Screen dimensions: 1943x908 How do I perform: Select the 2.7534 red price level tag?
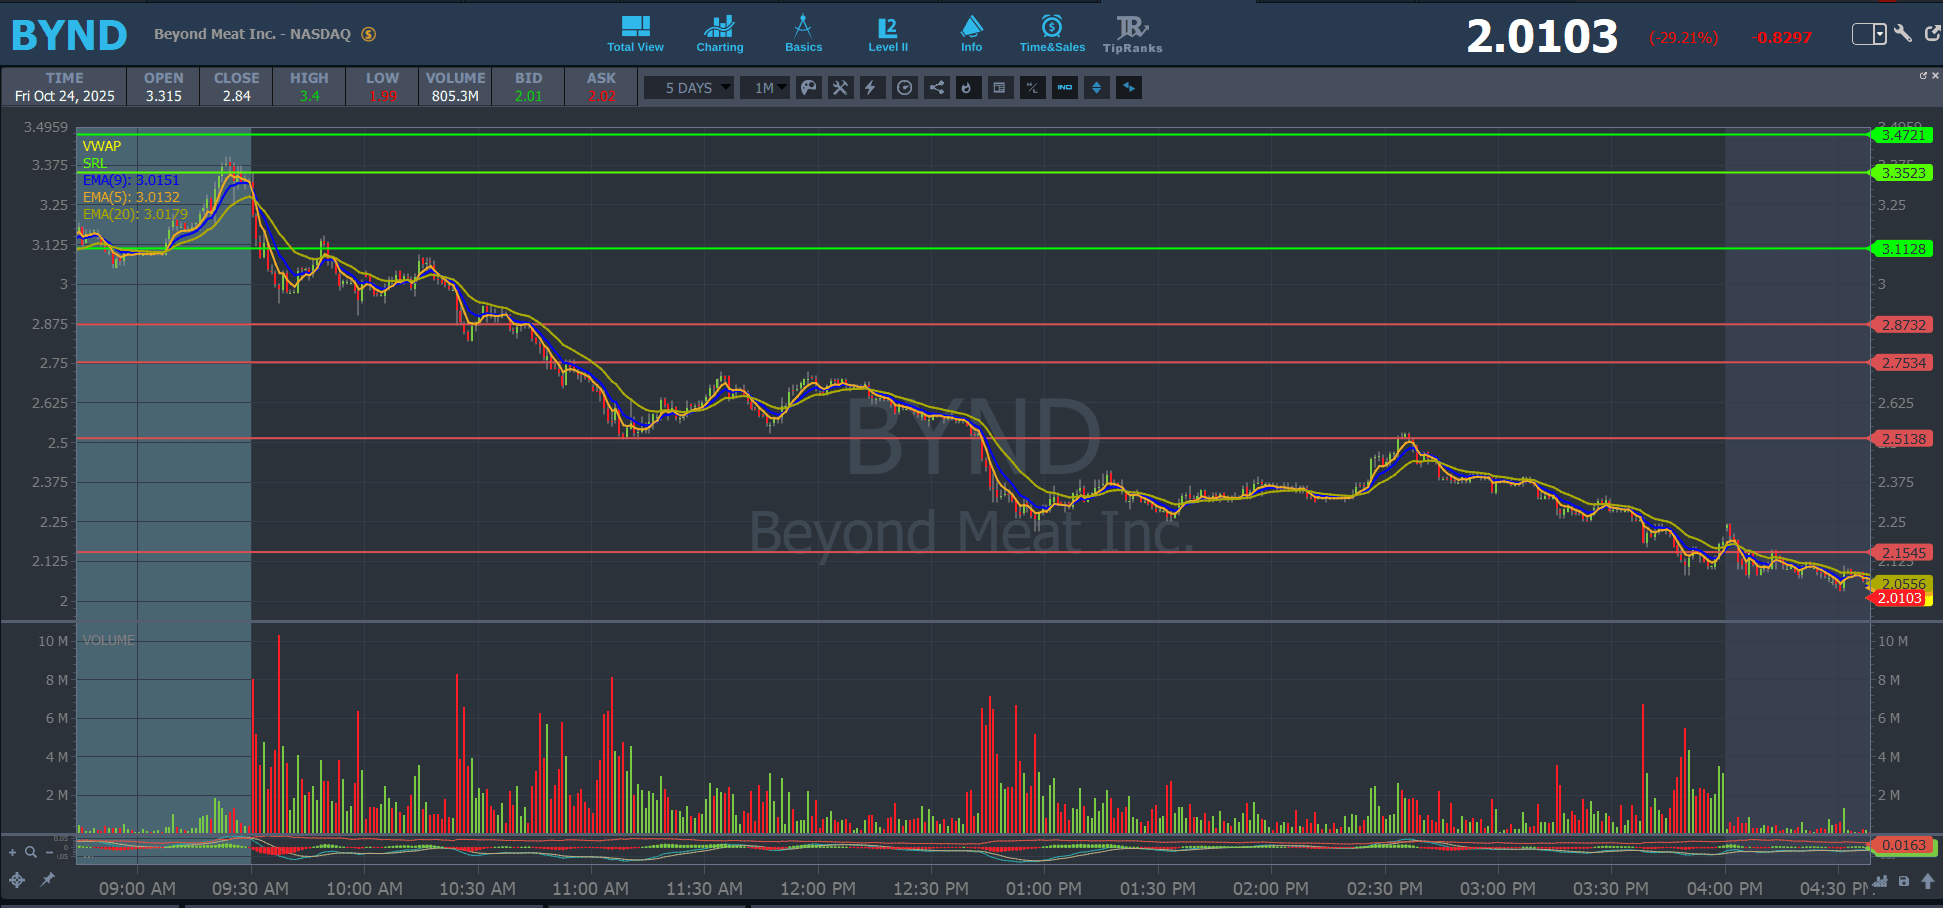[x=1902, y=363]
